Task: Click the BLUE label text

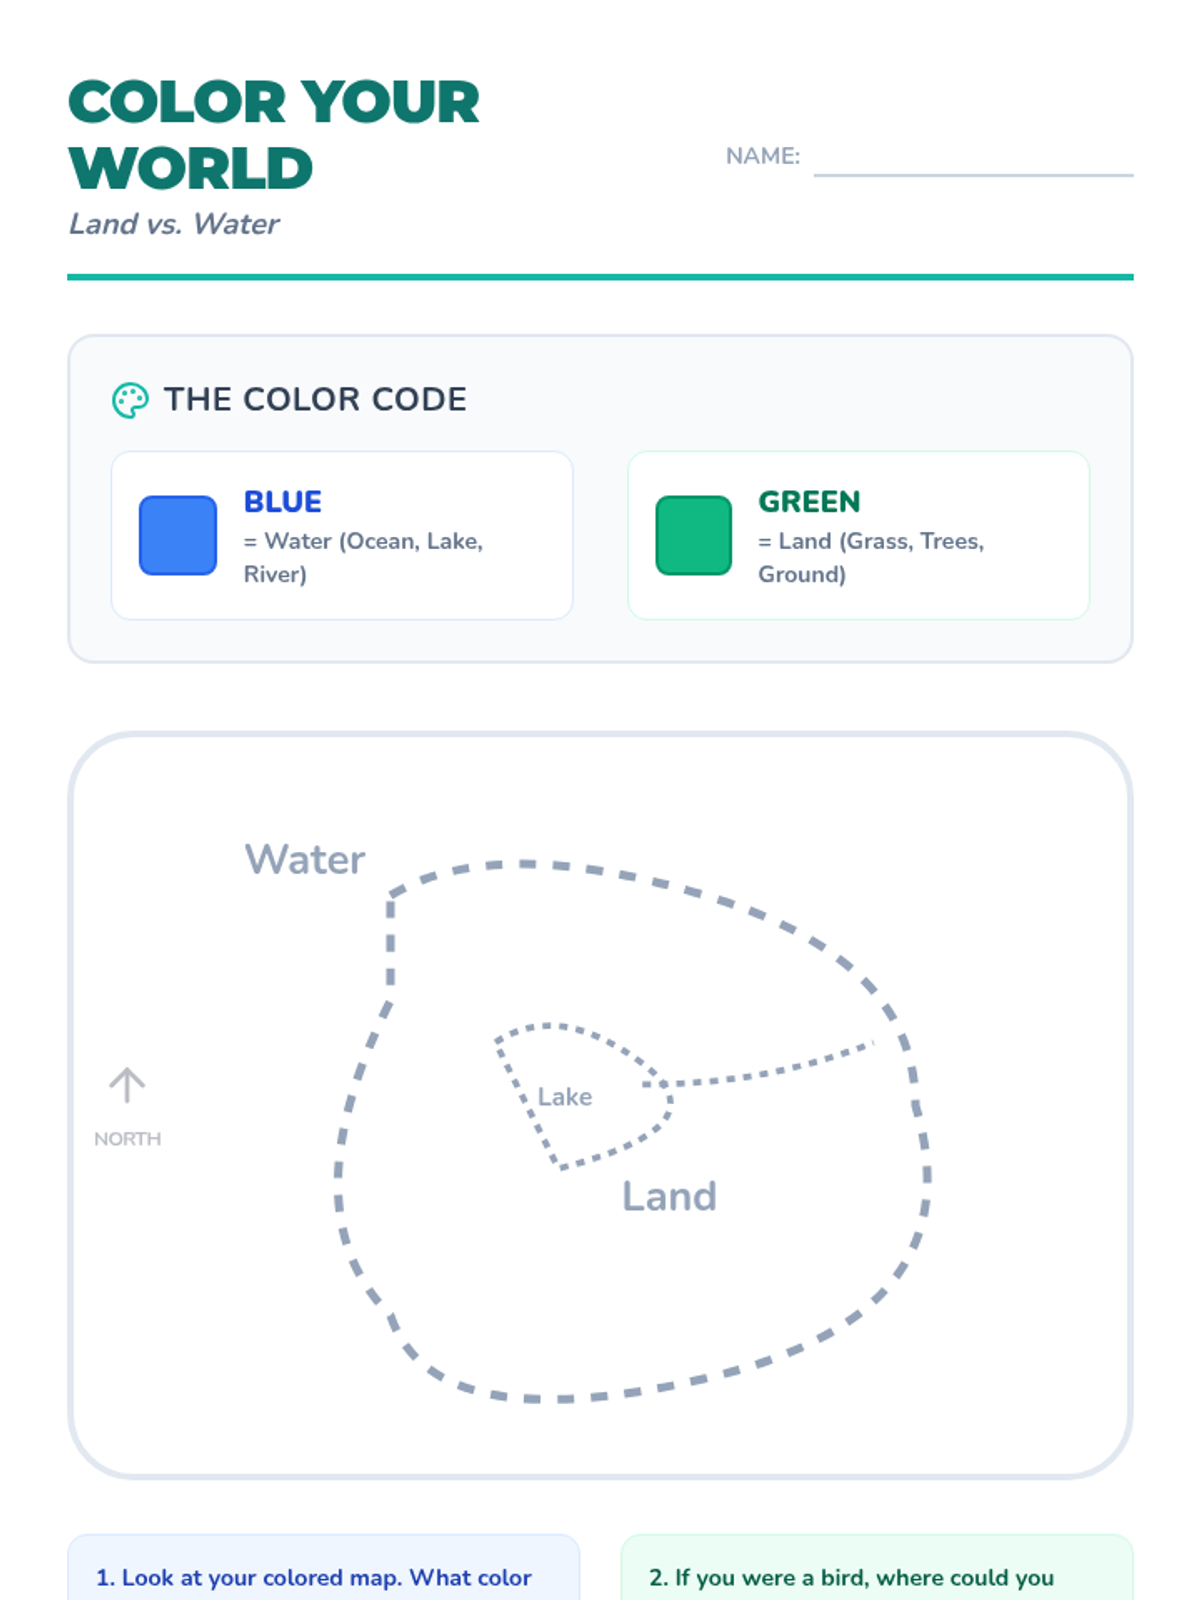Action: tap(283, 501)
